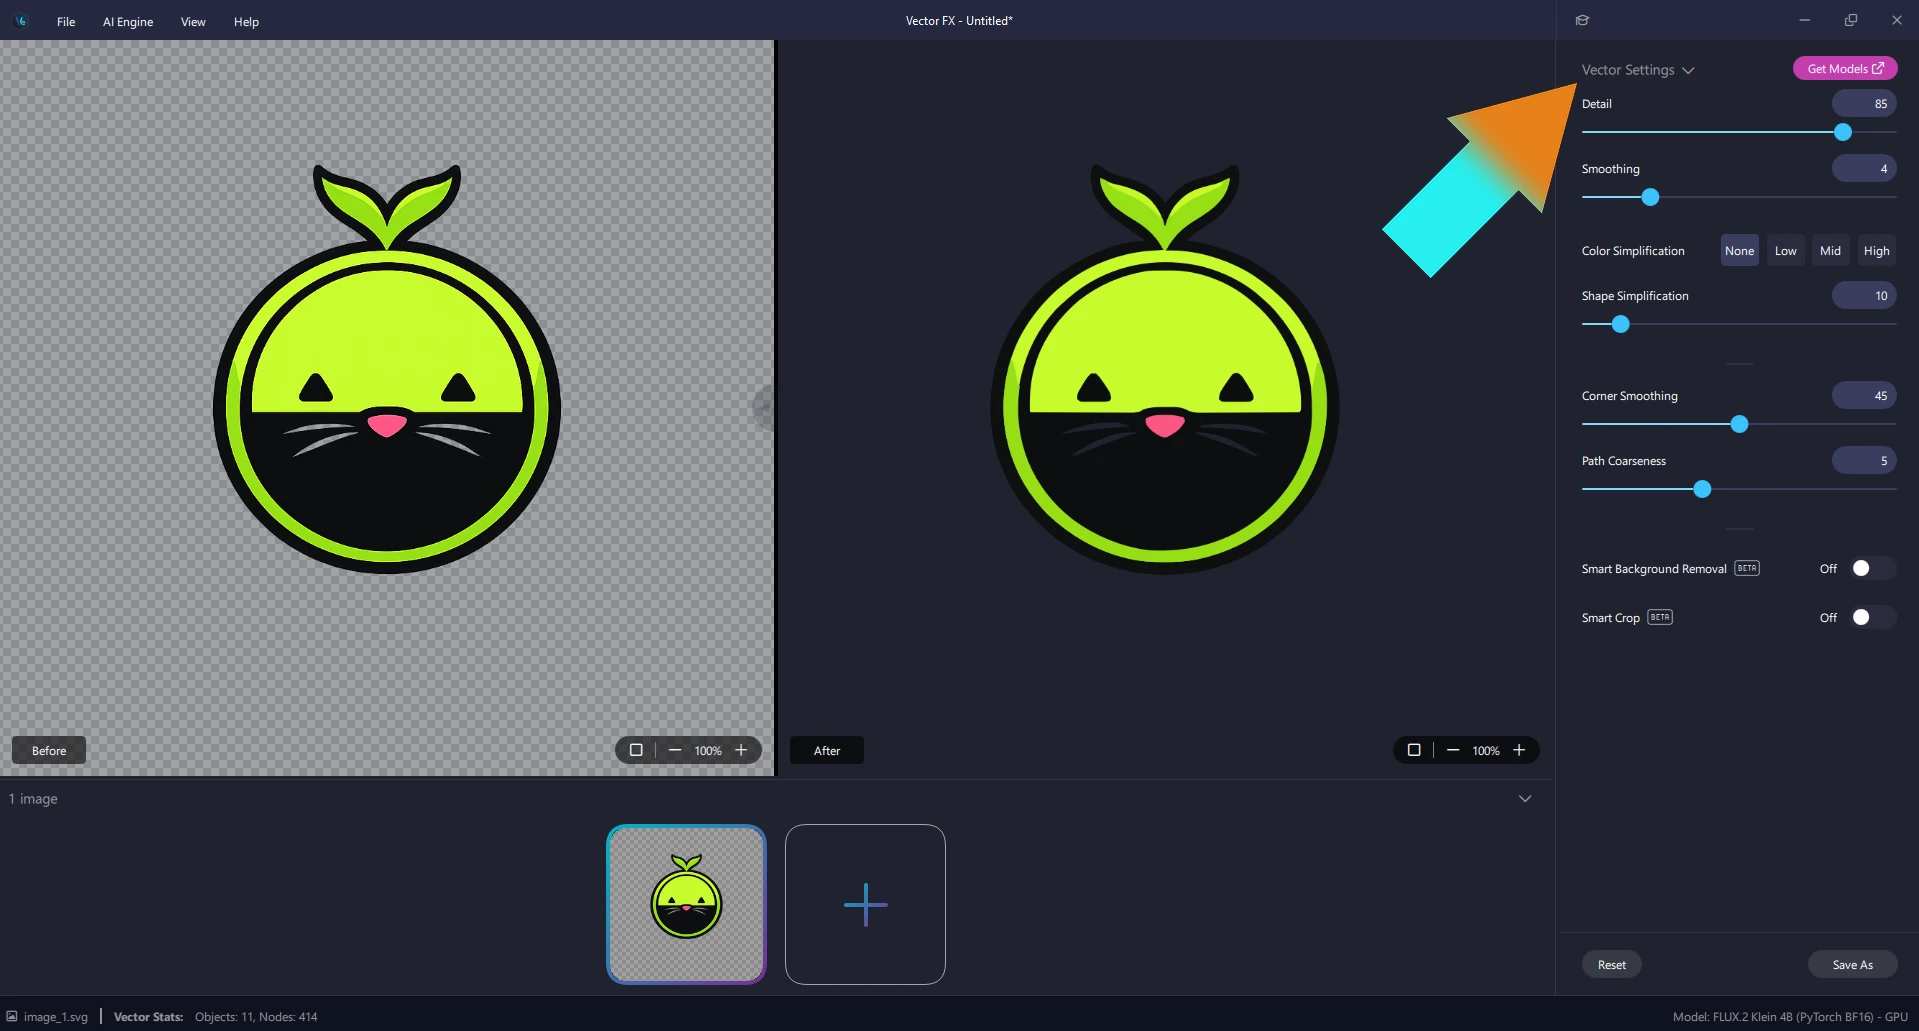Click the Reset button
Image resolution: width=1919 pixels, height=1031 pixels.
point(1612,964)
